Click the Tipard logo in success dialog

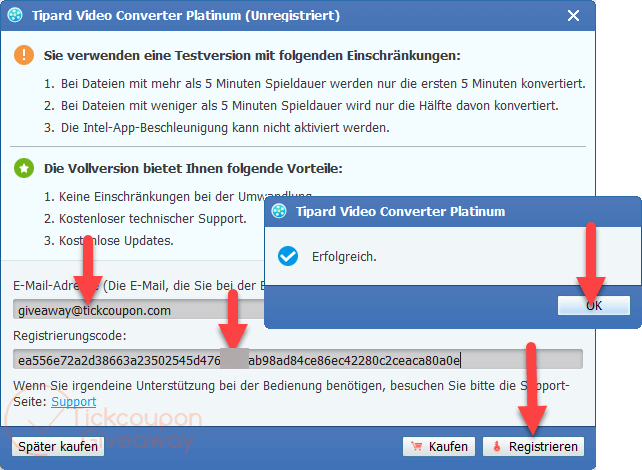[x=279, y=211]
